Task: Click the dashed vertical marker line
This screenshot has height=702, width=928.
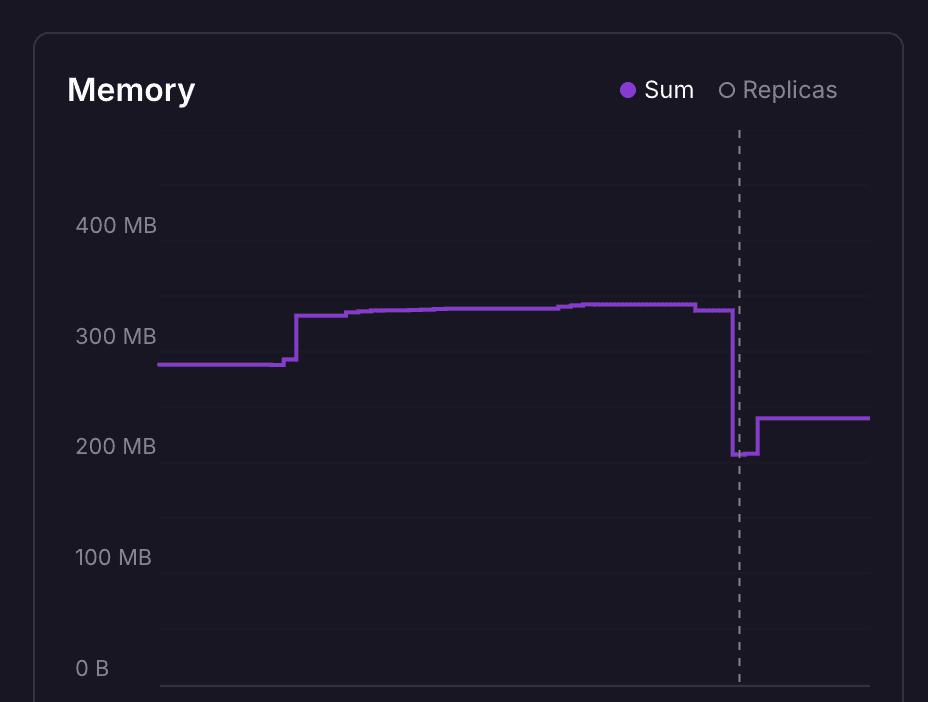Action: [739, 560]
